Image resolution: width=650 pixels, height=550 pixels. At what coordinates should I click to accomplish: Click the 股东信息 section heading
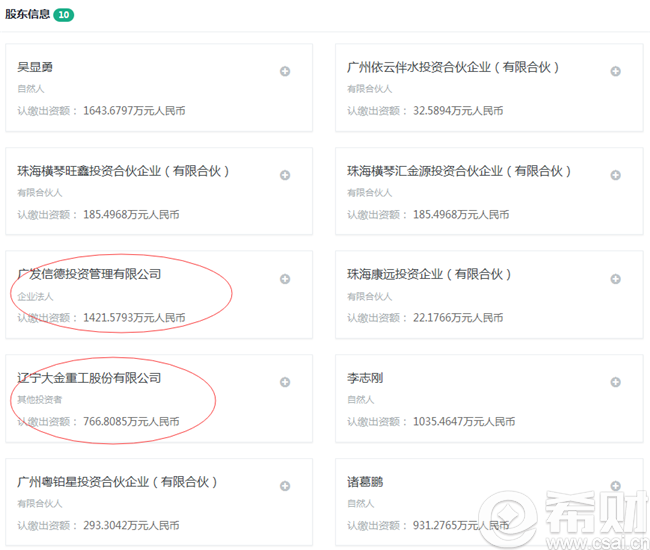[27, 14]
